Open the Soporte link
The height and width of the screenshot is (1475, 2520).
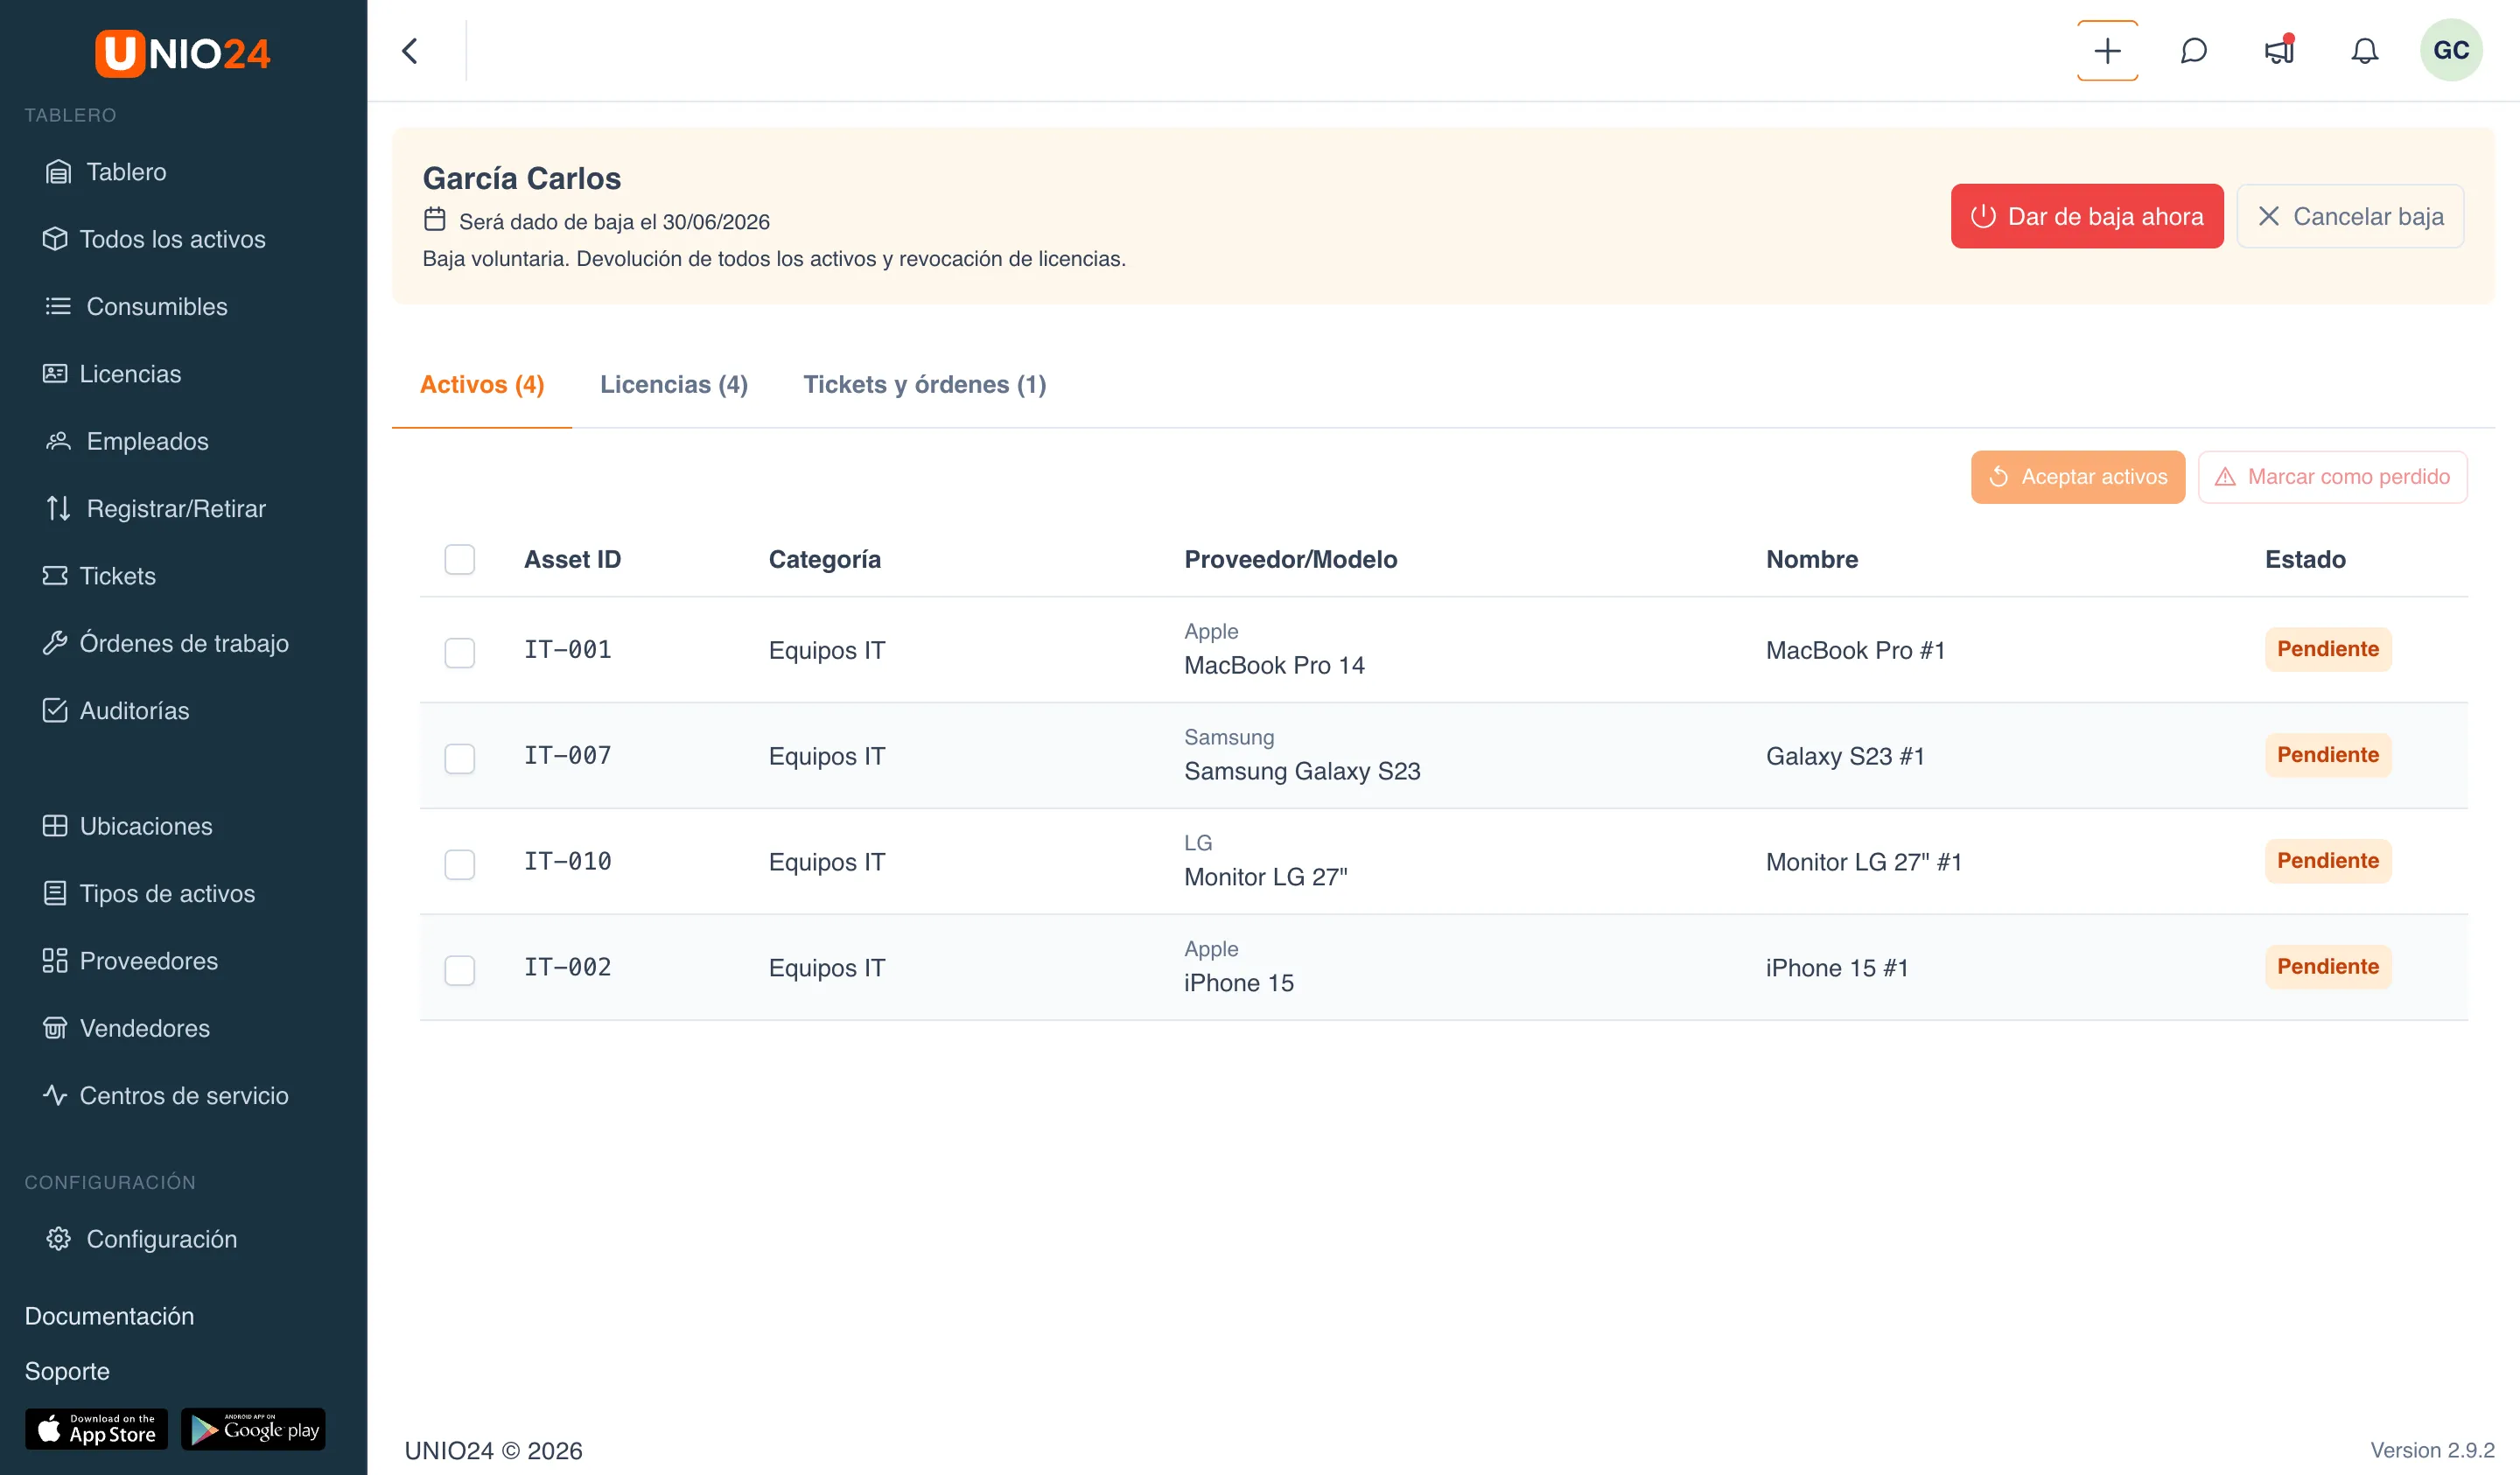pos(67,1371)
